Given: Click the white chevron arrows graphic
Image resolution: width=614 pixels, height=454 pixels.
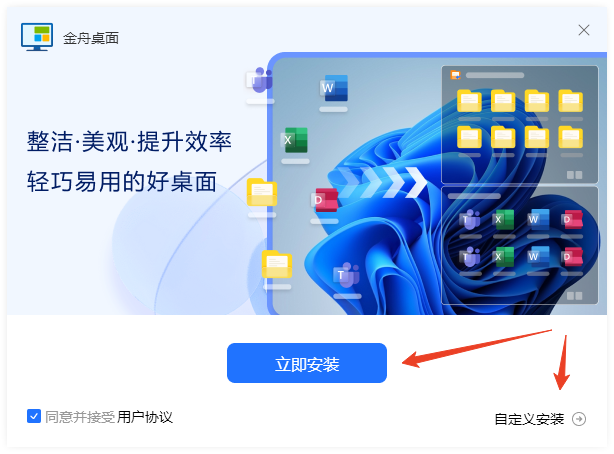Looking at the screenshot, I should pos(382,181).
